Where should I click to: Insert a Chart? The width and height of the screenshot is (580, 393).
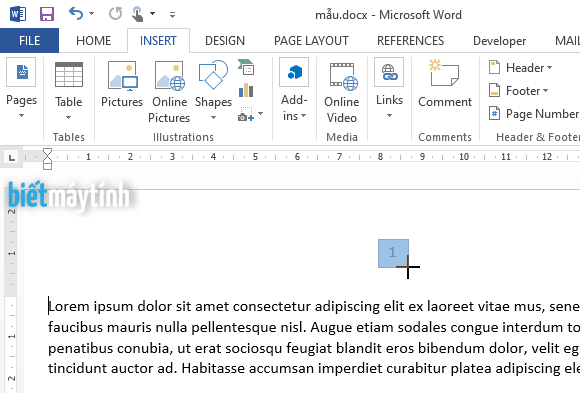[x=246, y=90]
